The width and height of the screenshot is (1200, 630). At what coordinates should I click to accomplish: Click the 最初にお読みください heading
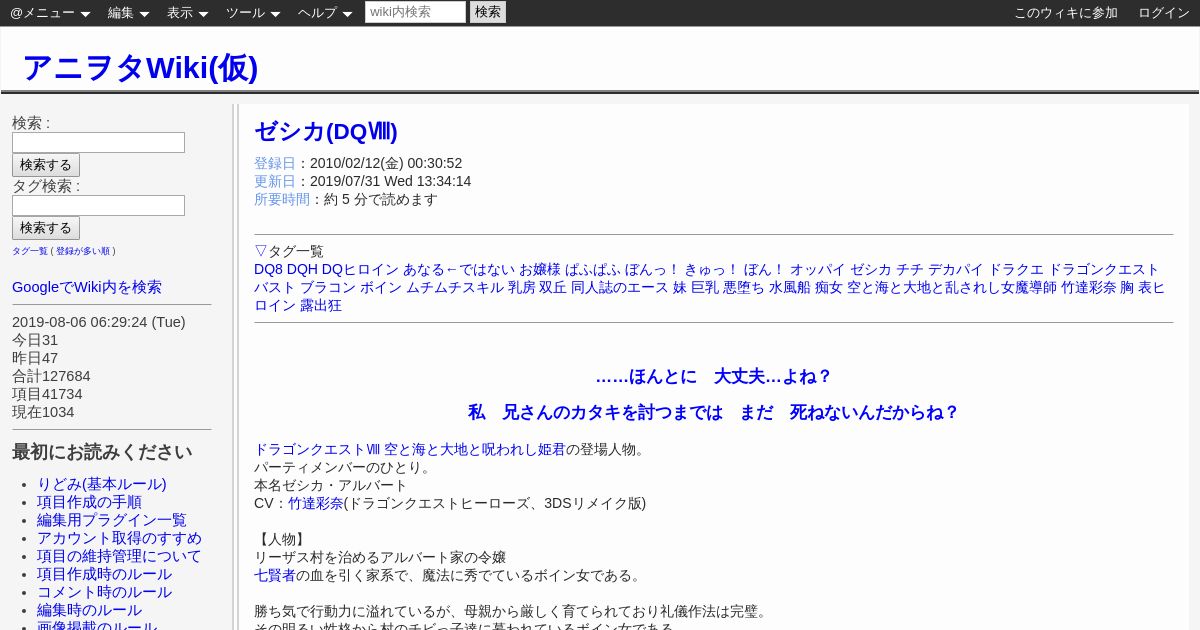pos(102,452)
